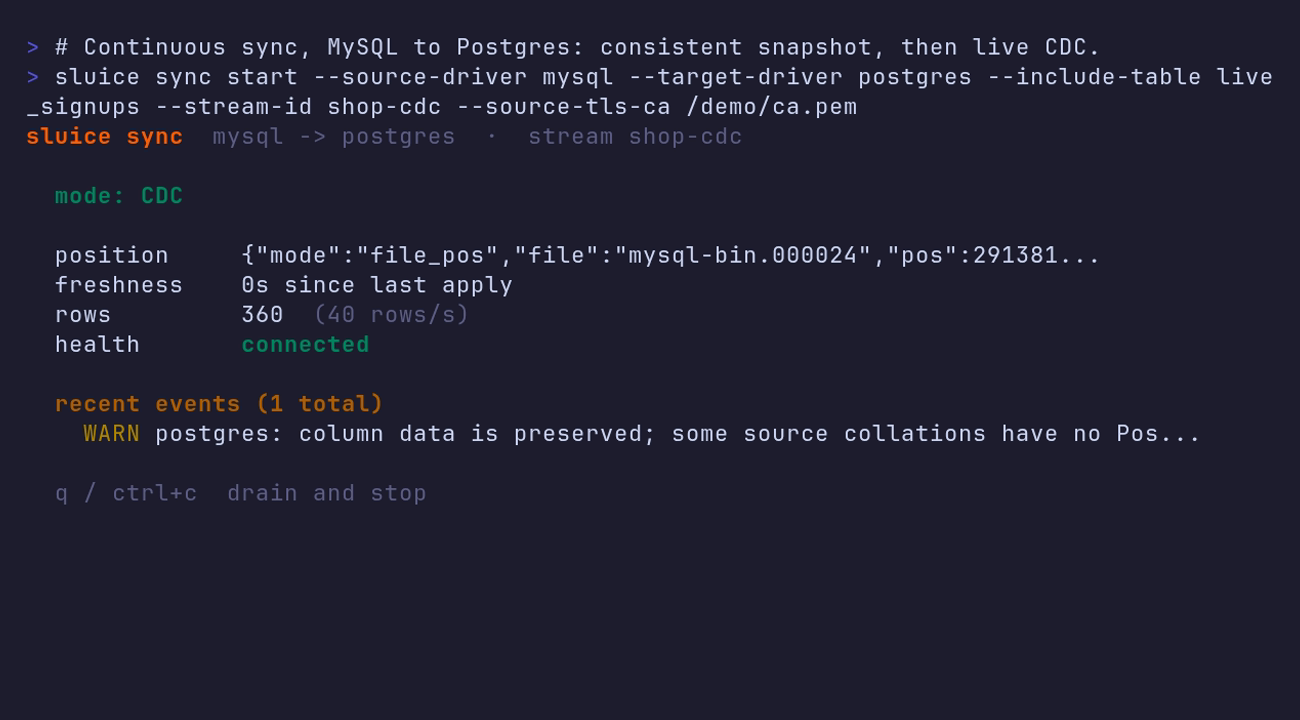Select the truncated position JSON value

click(670, 255)
